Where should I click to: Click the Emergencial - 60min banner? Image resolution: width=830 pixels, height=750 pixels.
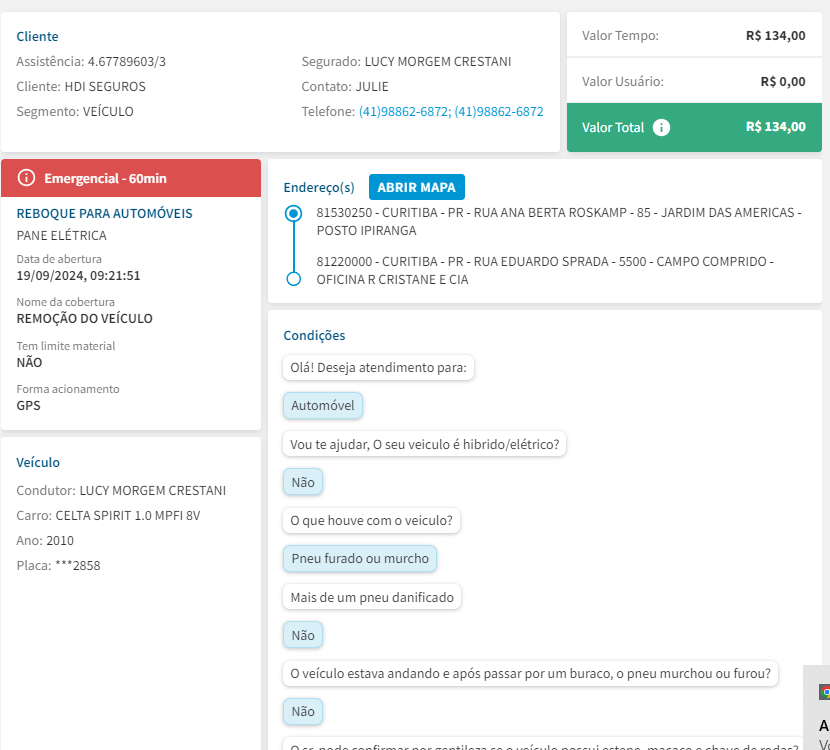(131, 178)
